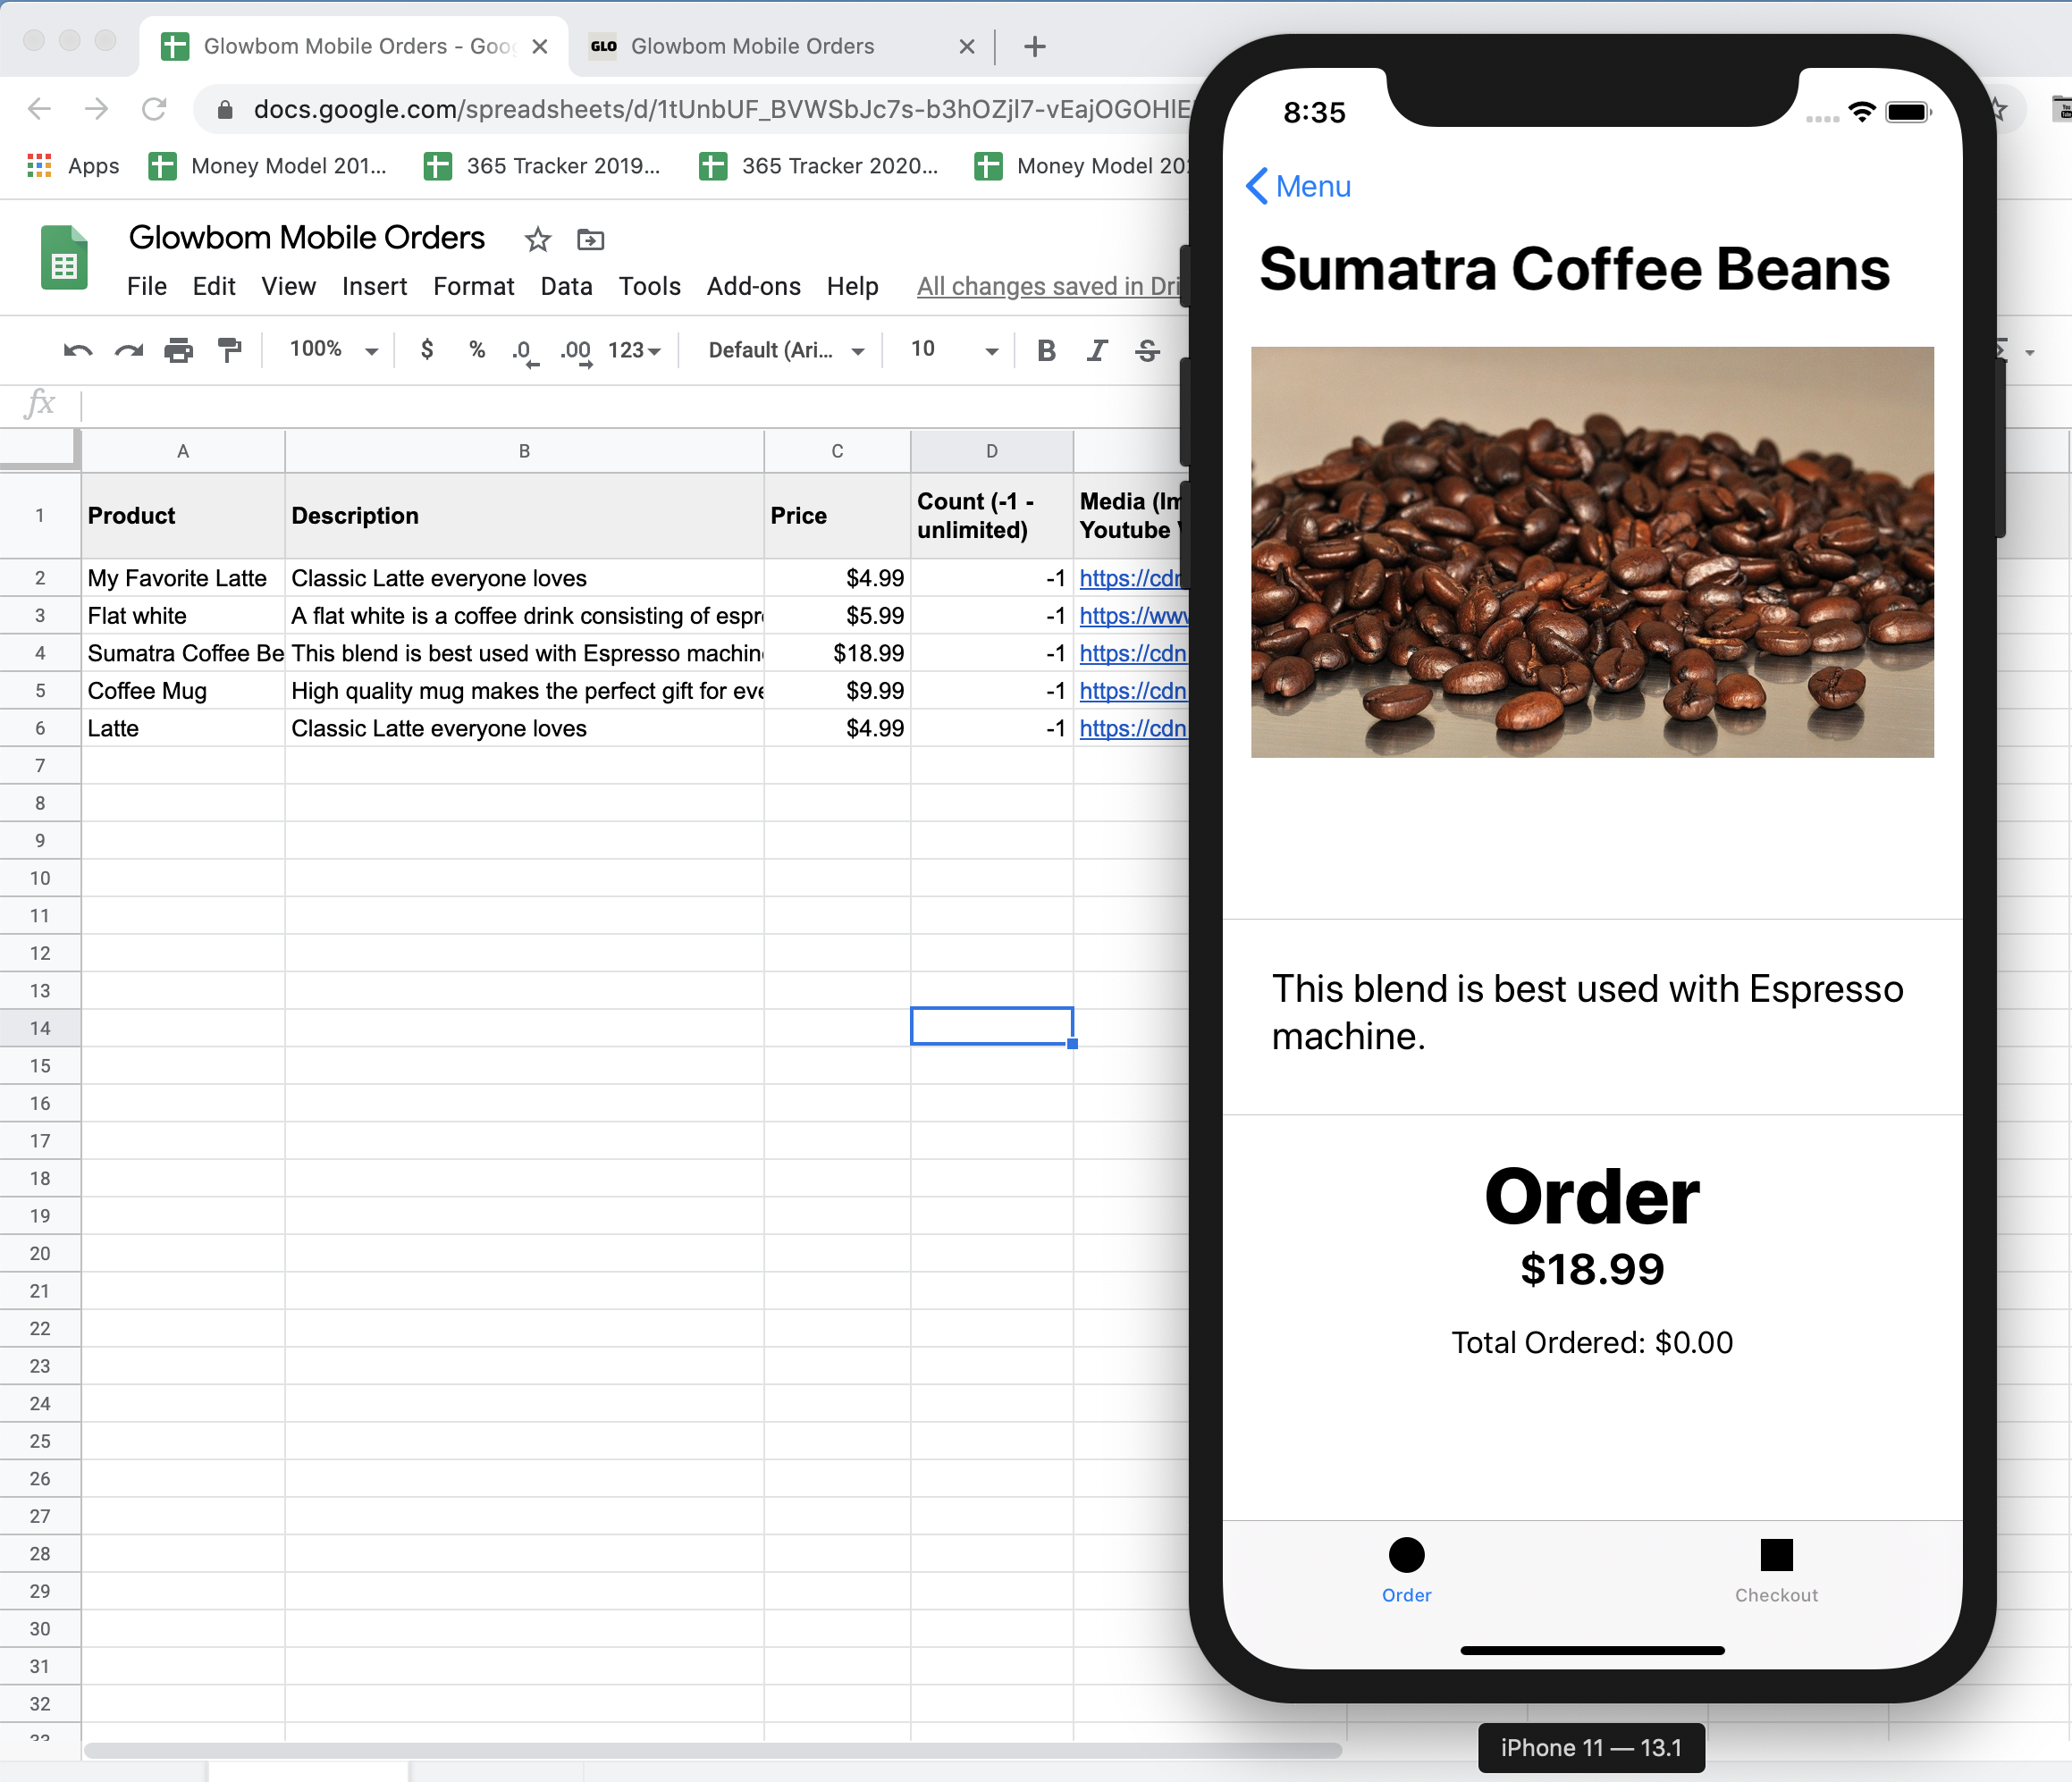Open the Flat white media link
The width and height of the screenshot is (2072, 1782).
(1132, 616)
